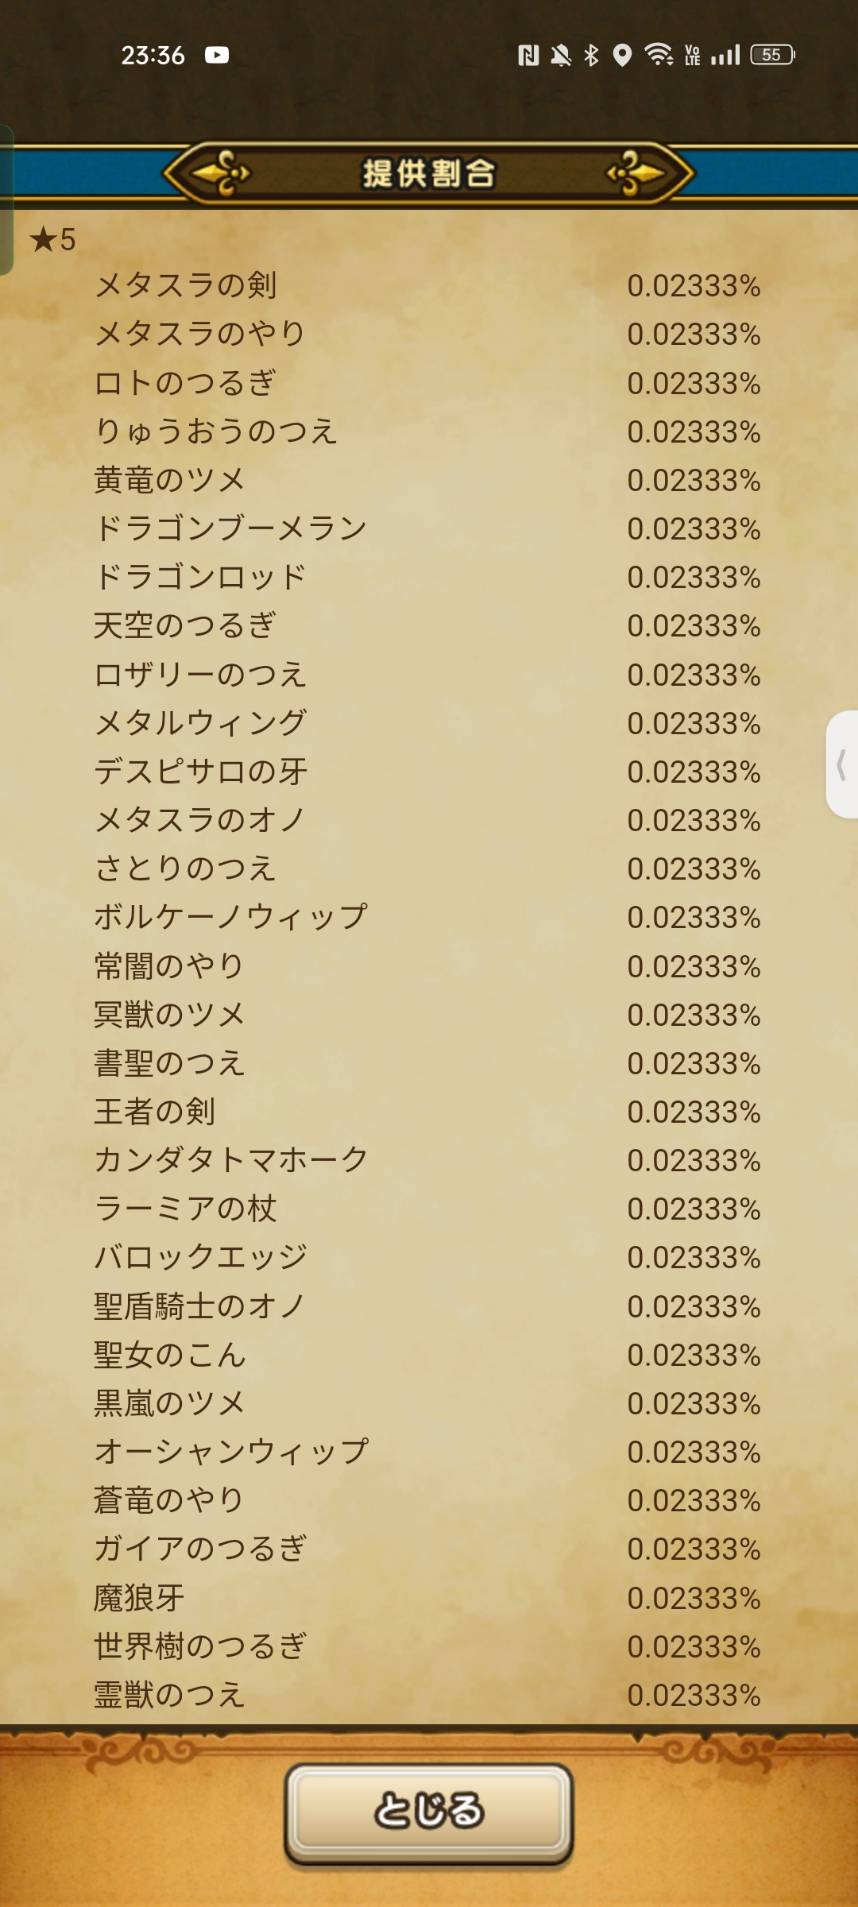Screen dimensions: 858x1907
Task: Tap the muted notification bell icon
Action: [560, 55]
